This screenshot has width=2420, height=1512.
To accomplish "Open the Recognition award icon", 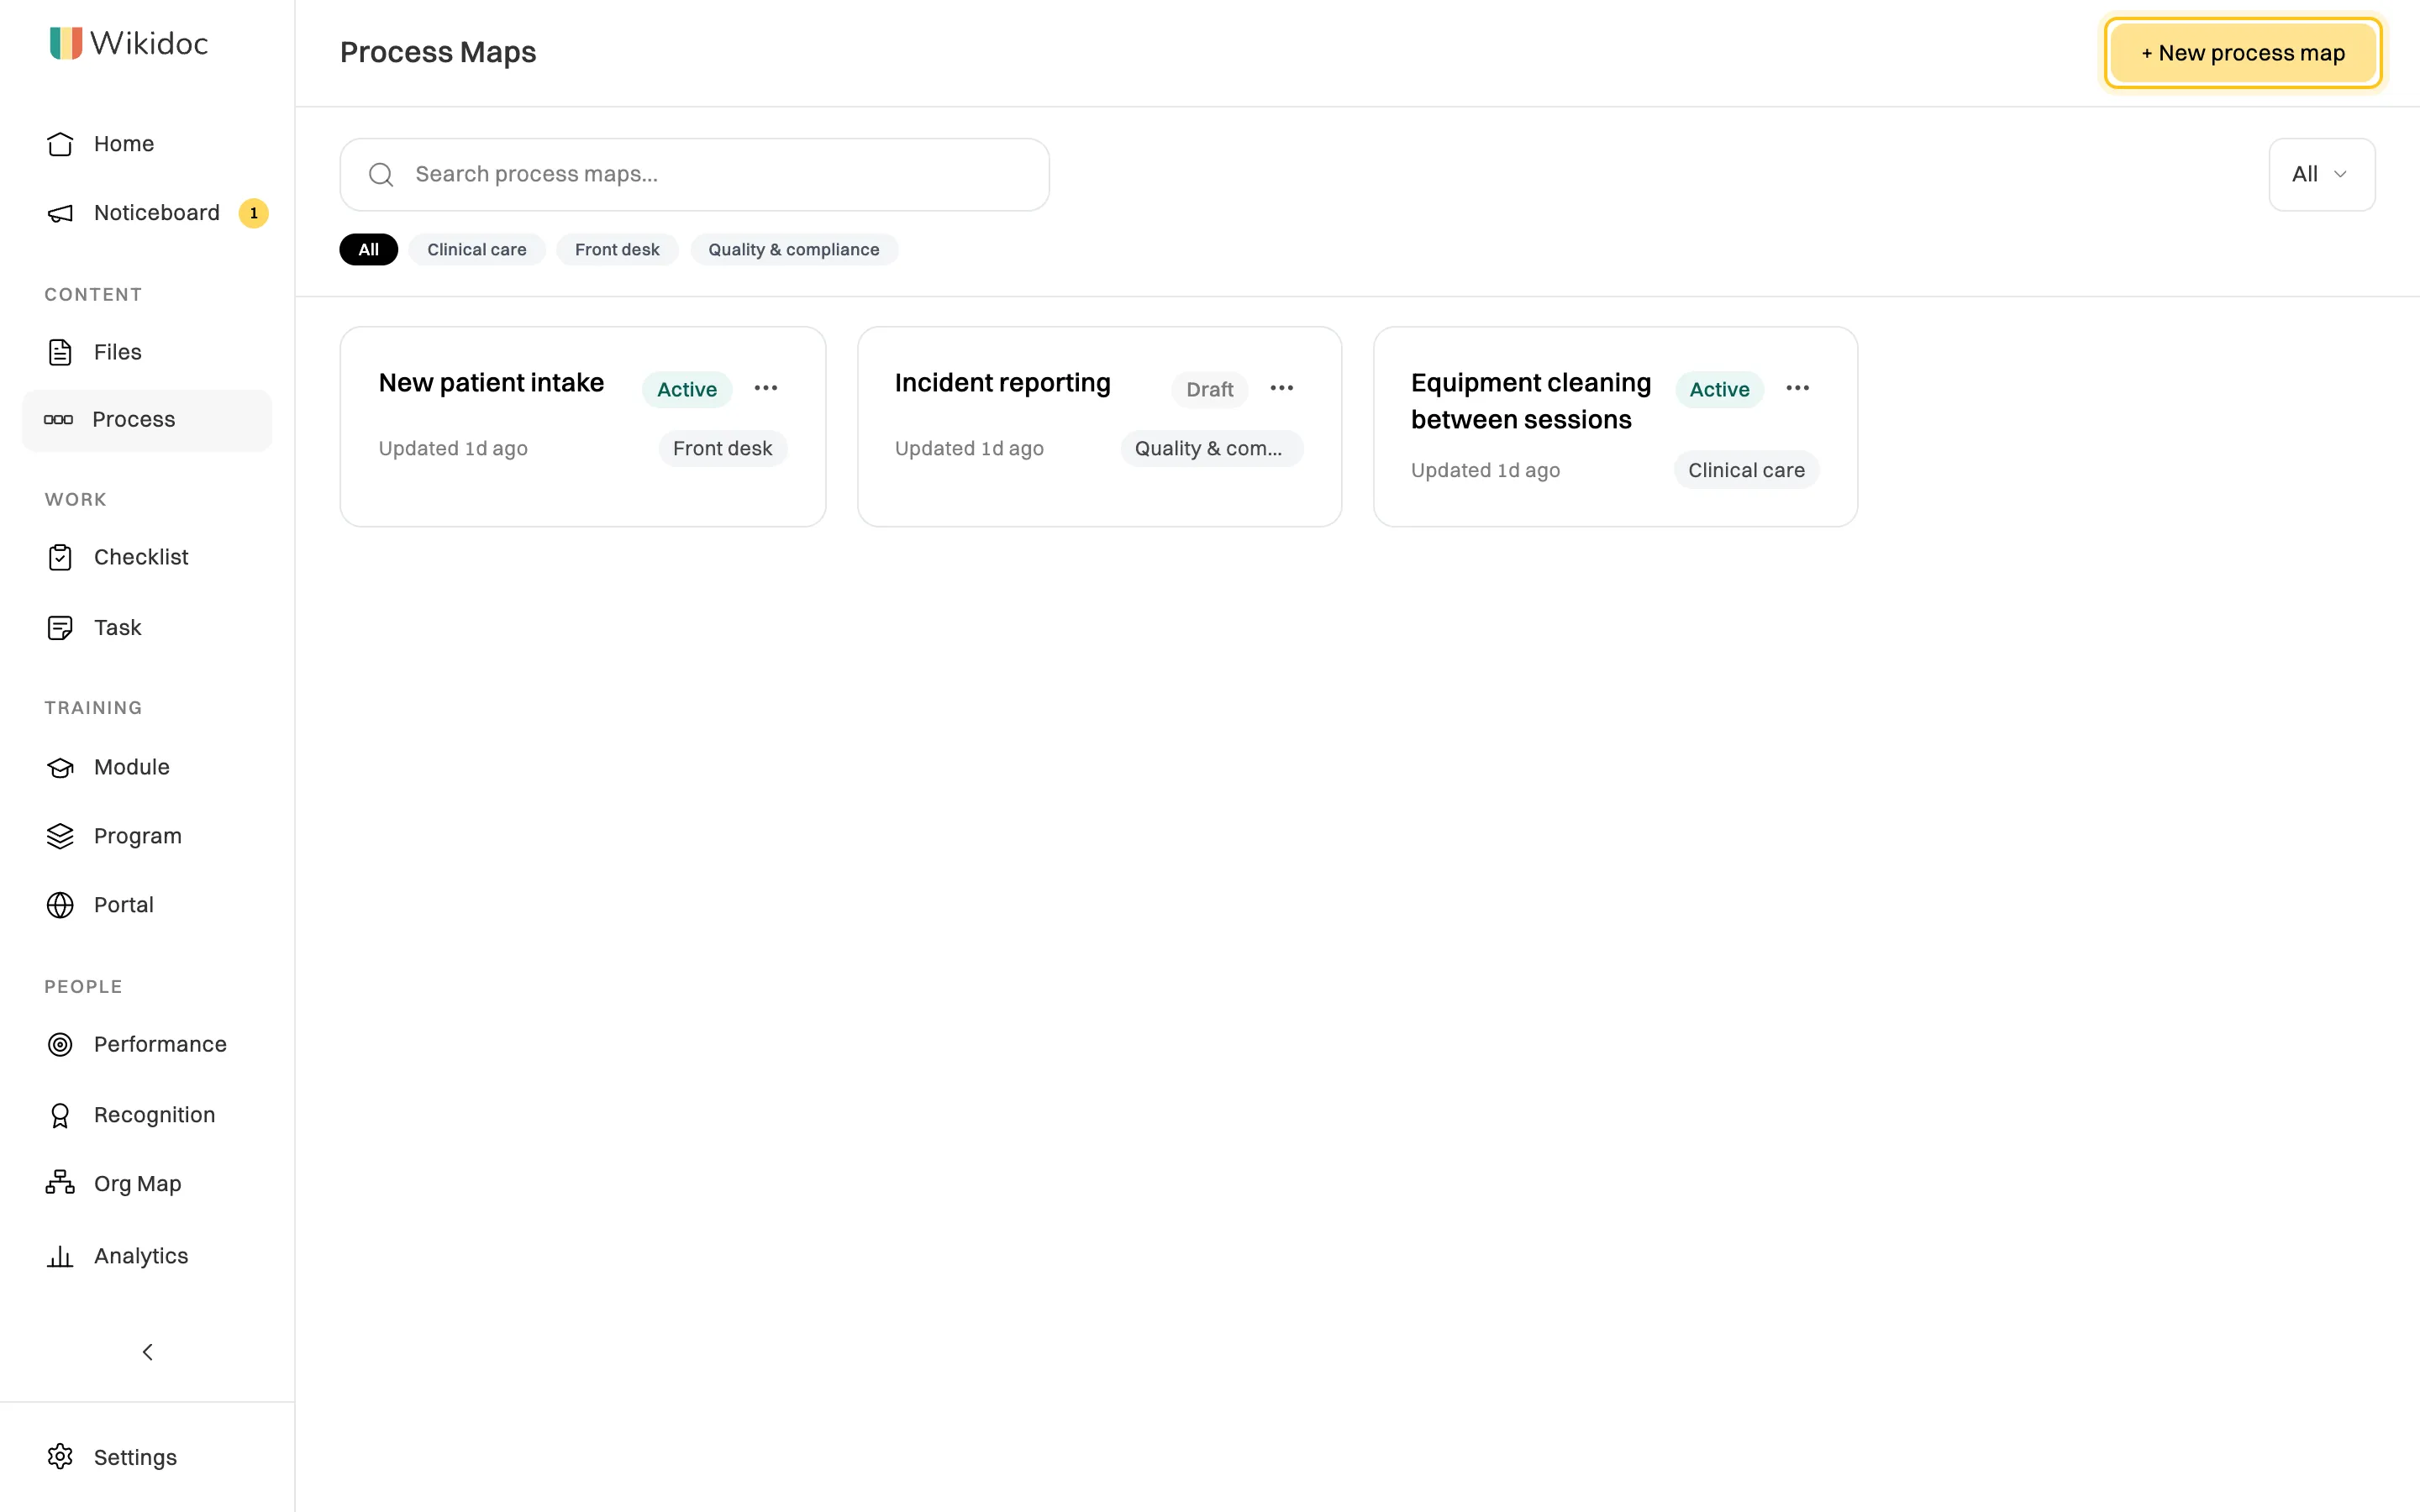I will point(60,1115).
